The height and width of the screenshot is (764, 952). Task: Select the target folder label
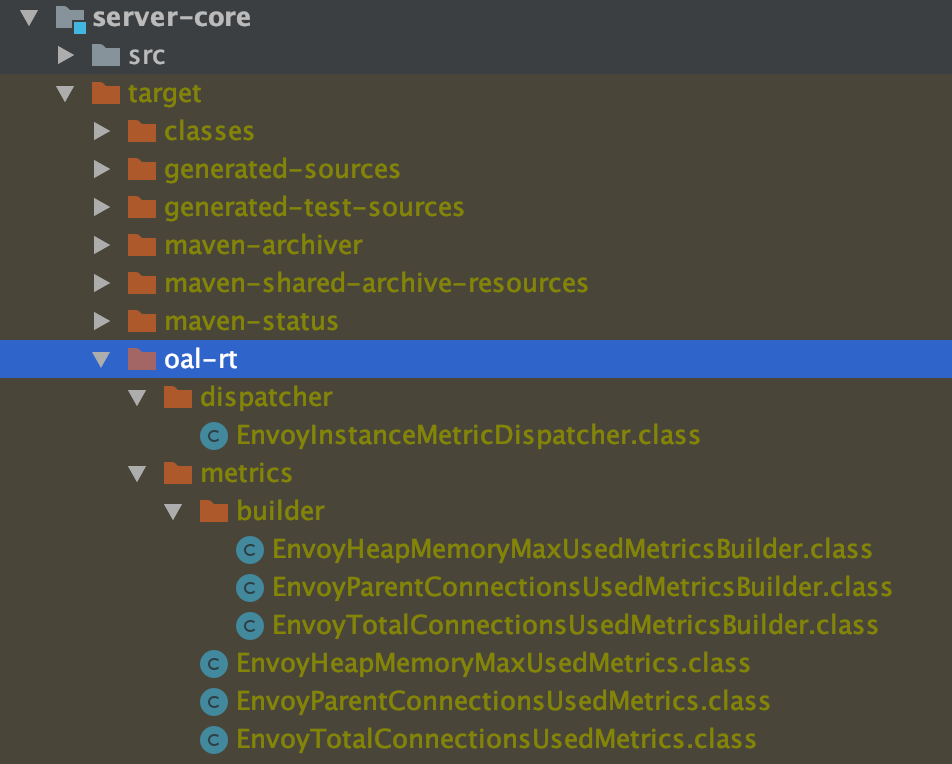165,94
